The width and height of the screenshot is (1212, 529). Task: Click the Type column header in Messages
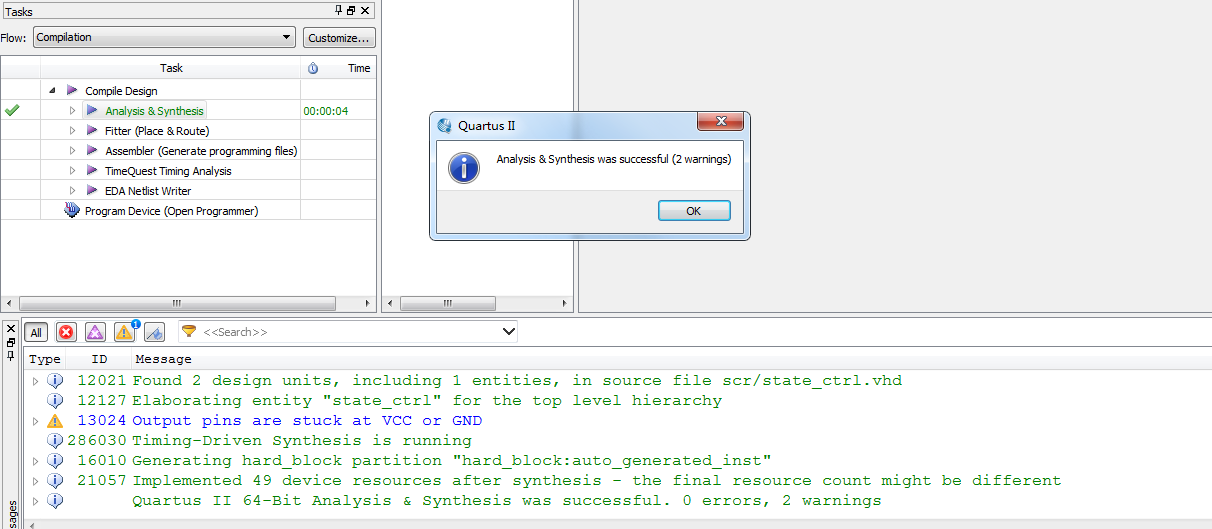click(44, 359)
